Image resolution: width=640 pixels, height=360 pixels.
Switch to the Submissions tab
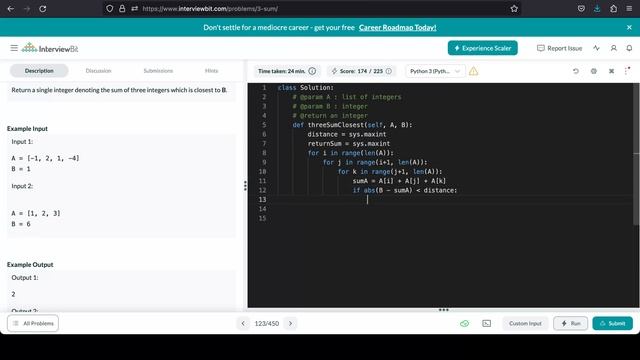click(x=158, y=71)
